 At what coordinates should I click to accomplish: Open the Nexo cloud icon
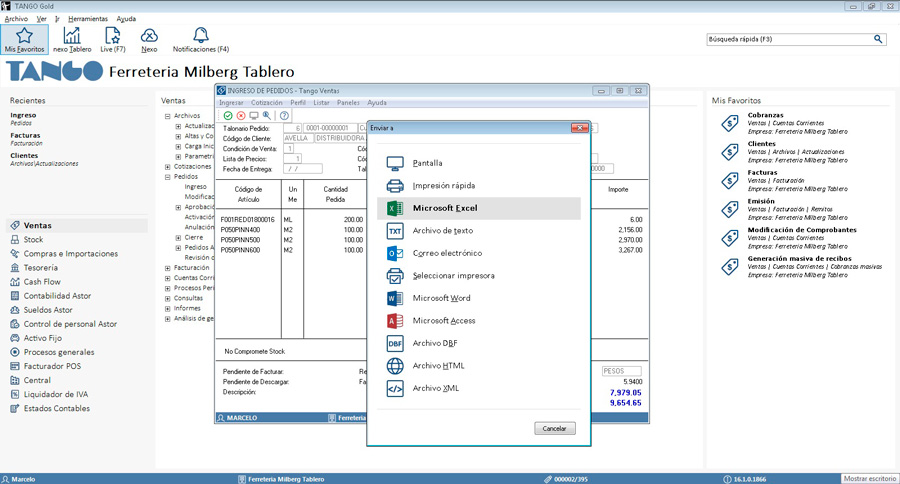[x=149, y=40]
